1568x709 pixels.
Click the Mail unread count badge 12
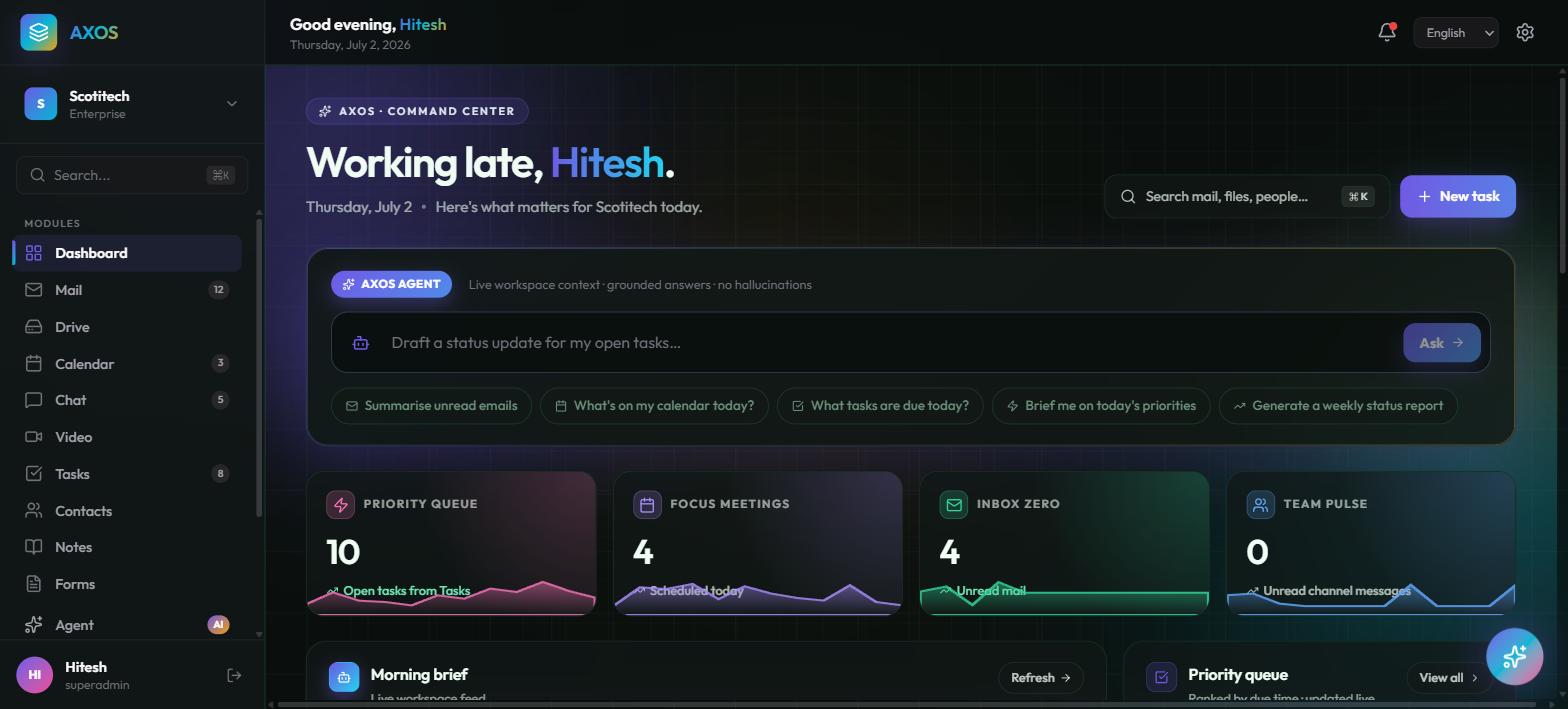coord(219,290)
